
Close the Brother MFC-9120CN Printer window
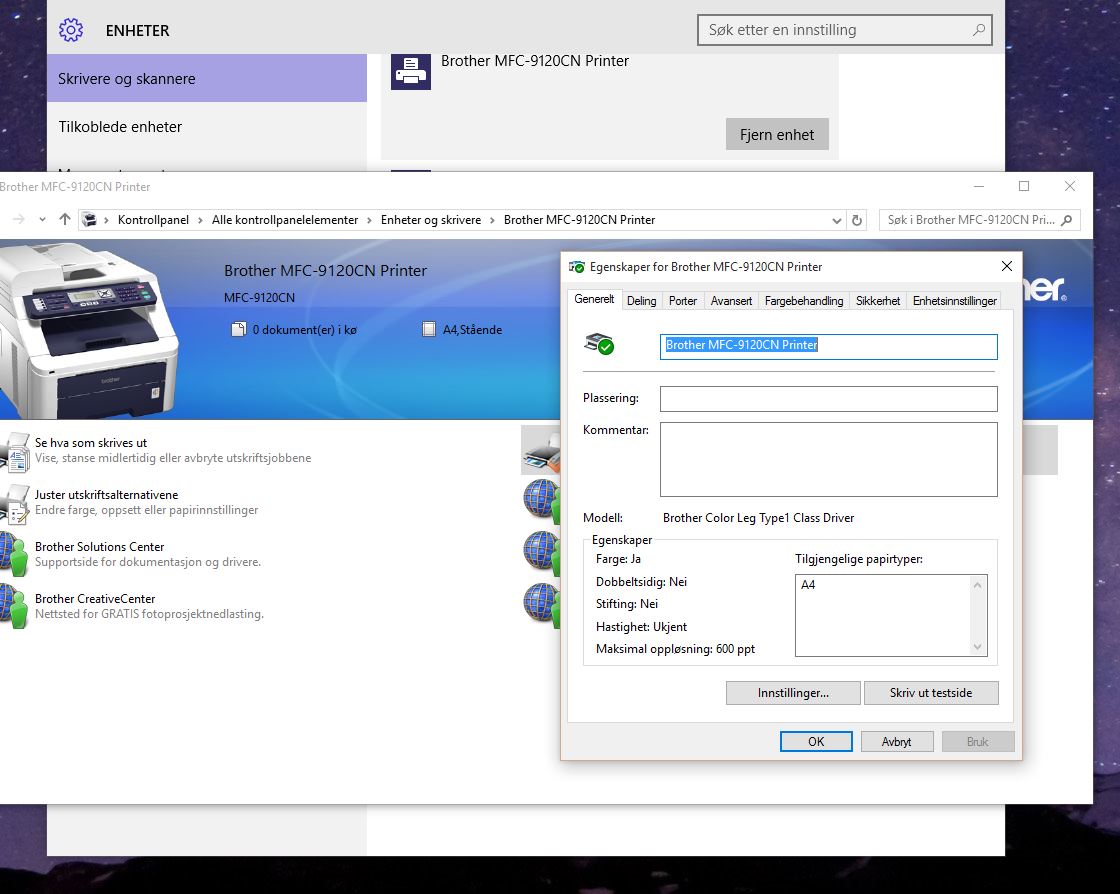tap(1069, 186)
